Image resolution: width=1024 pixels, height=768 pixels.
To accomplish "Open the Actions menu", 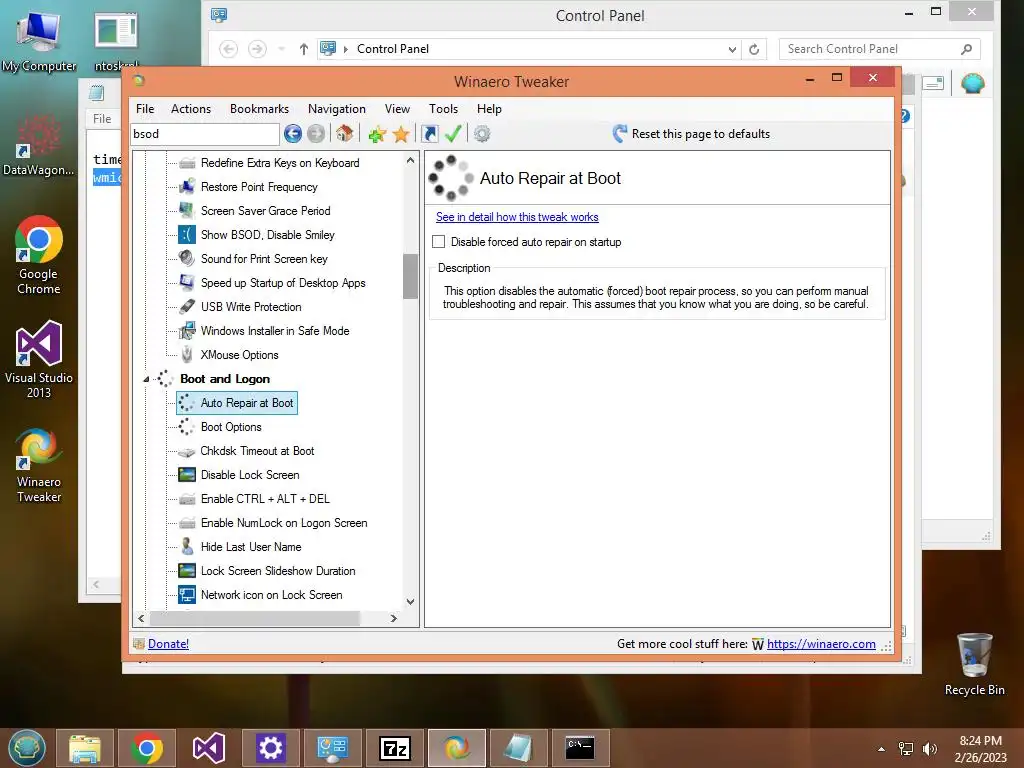I will [x=191, y=109].
